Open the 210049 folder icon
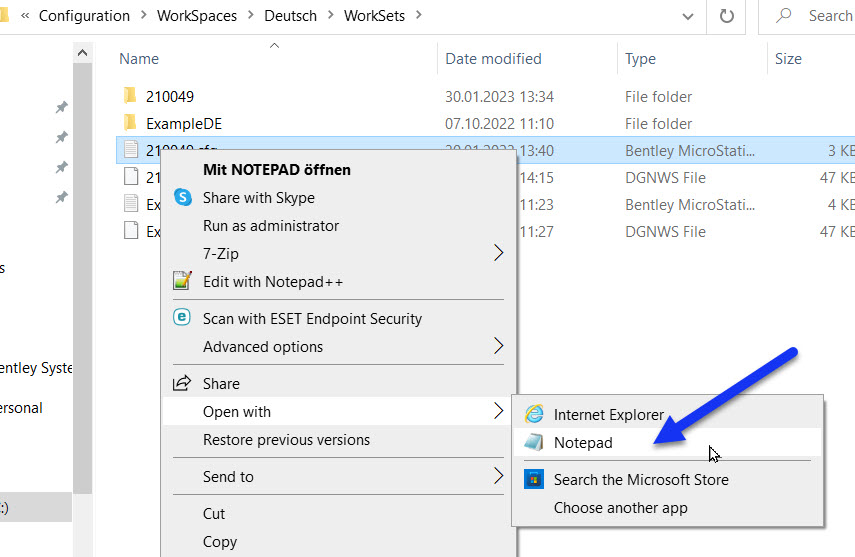The width and height of the screenshot is (855, 557). point(129,97)
